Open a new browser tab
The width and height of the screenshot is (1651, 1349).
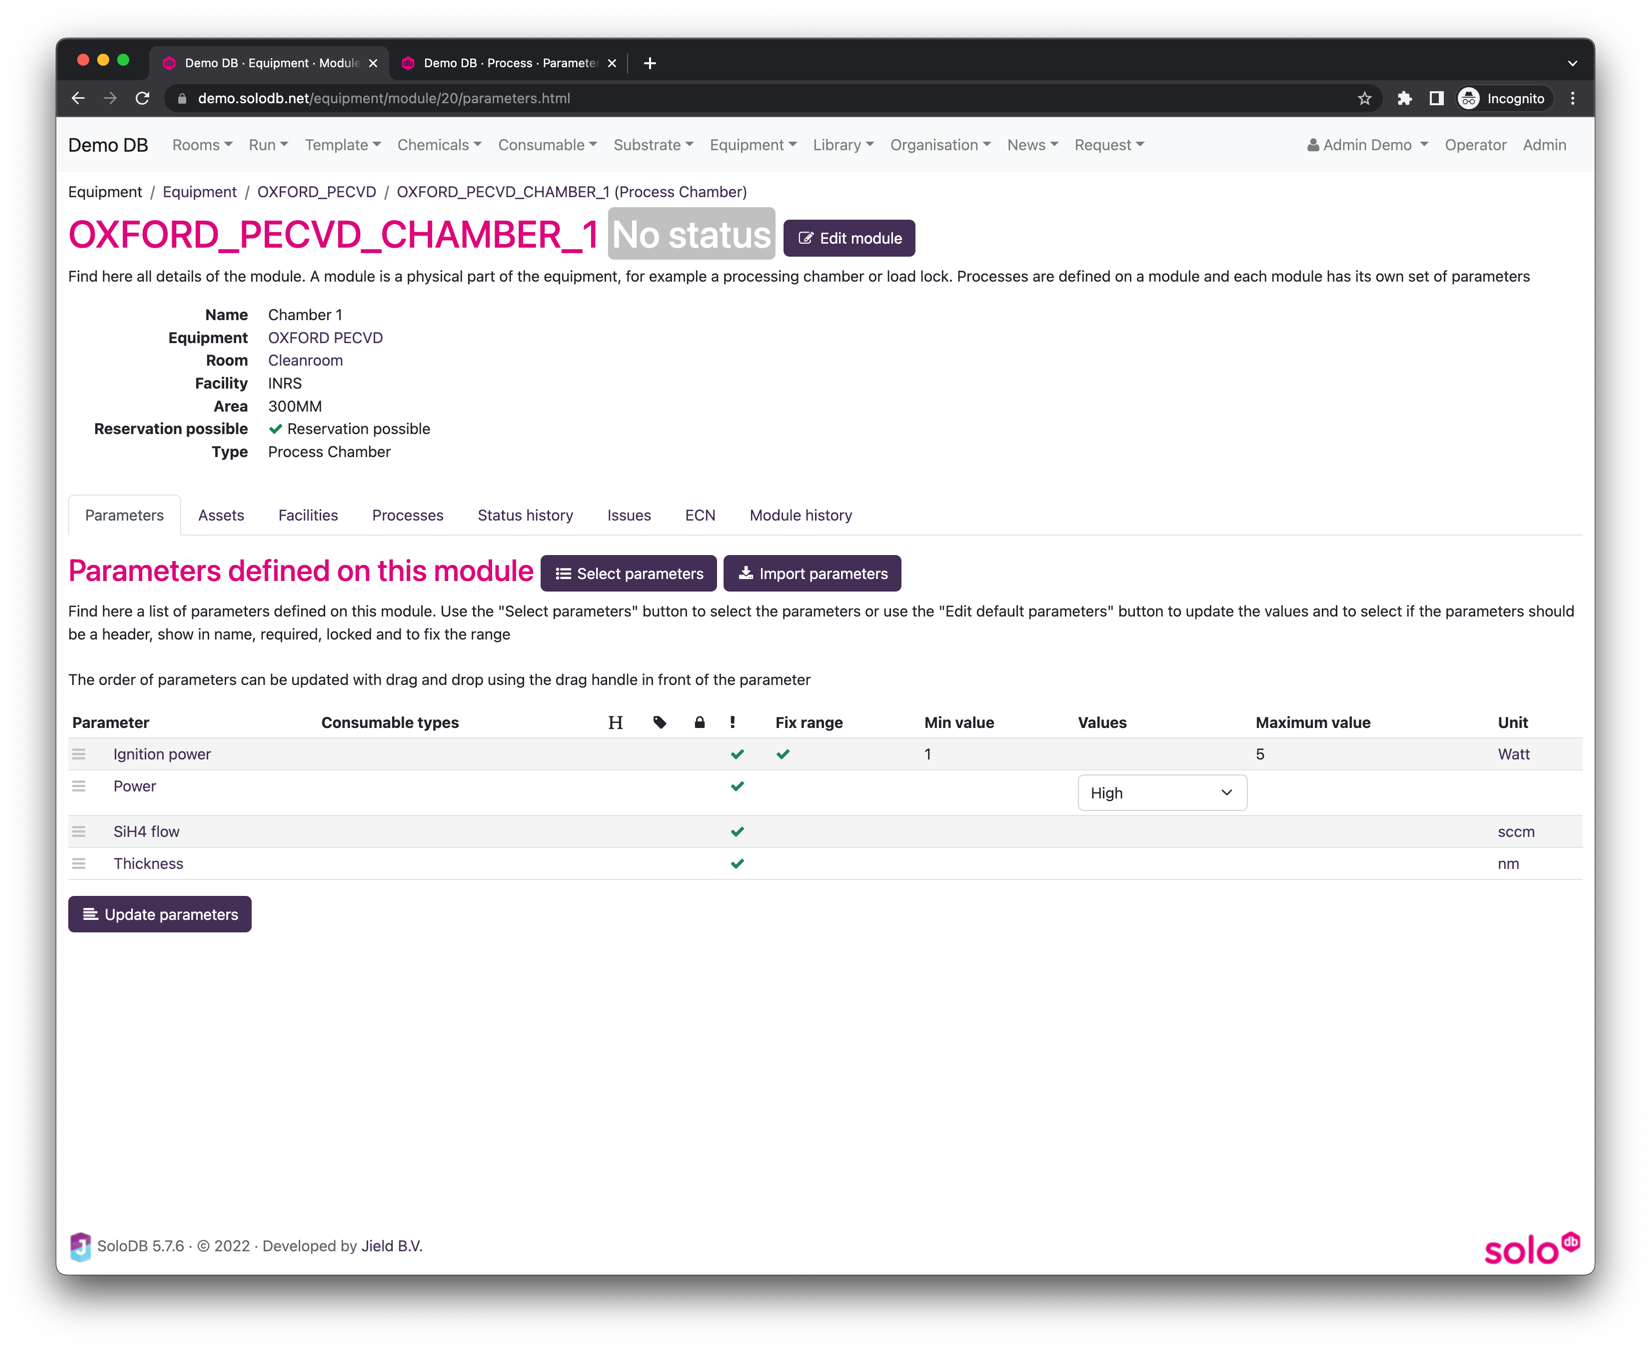point(650,63)
